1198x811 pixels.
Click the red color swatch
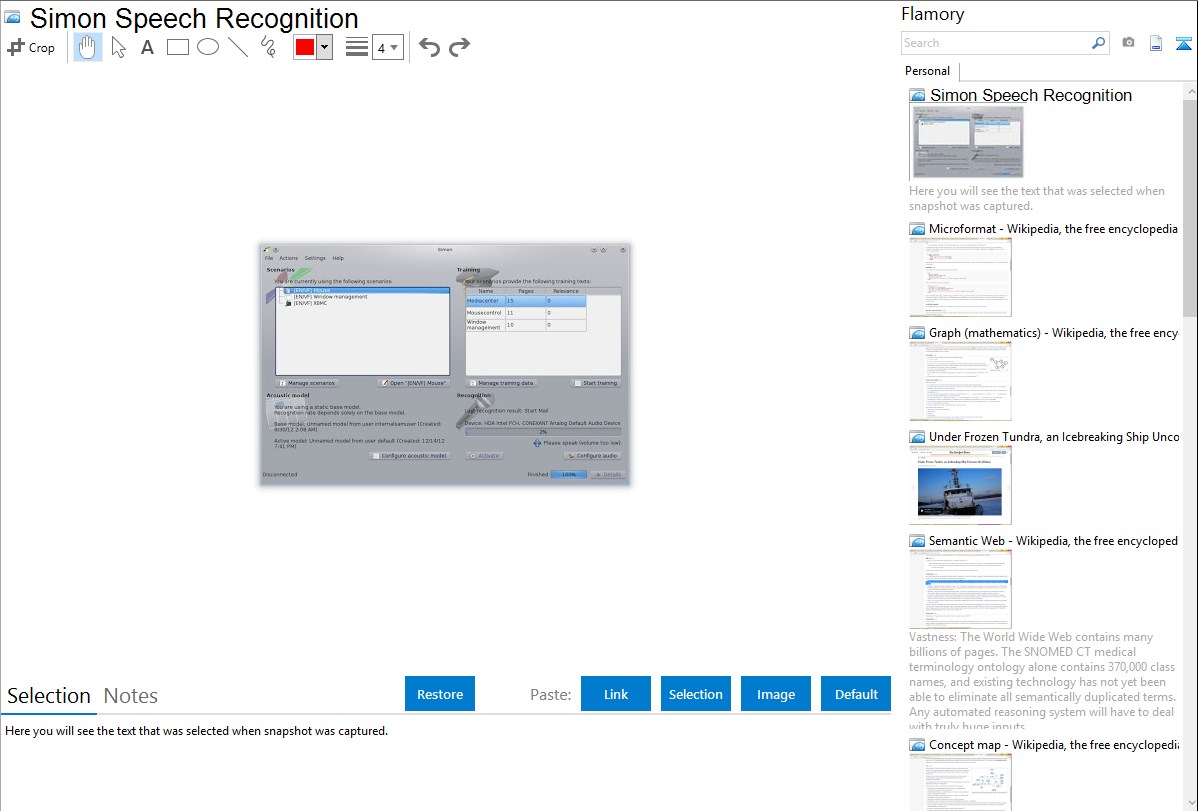tap(305, 47)
